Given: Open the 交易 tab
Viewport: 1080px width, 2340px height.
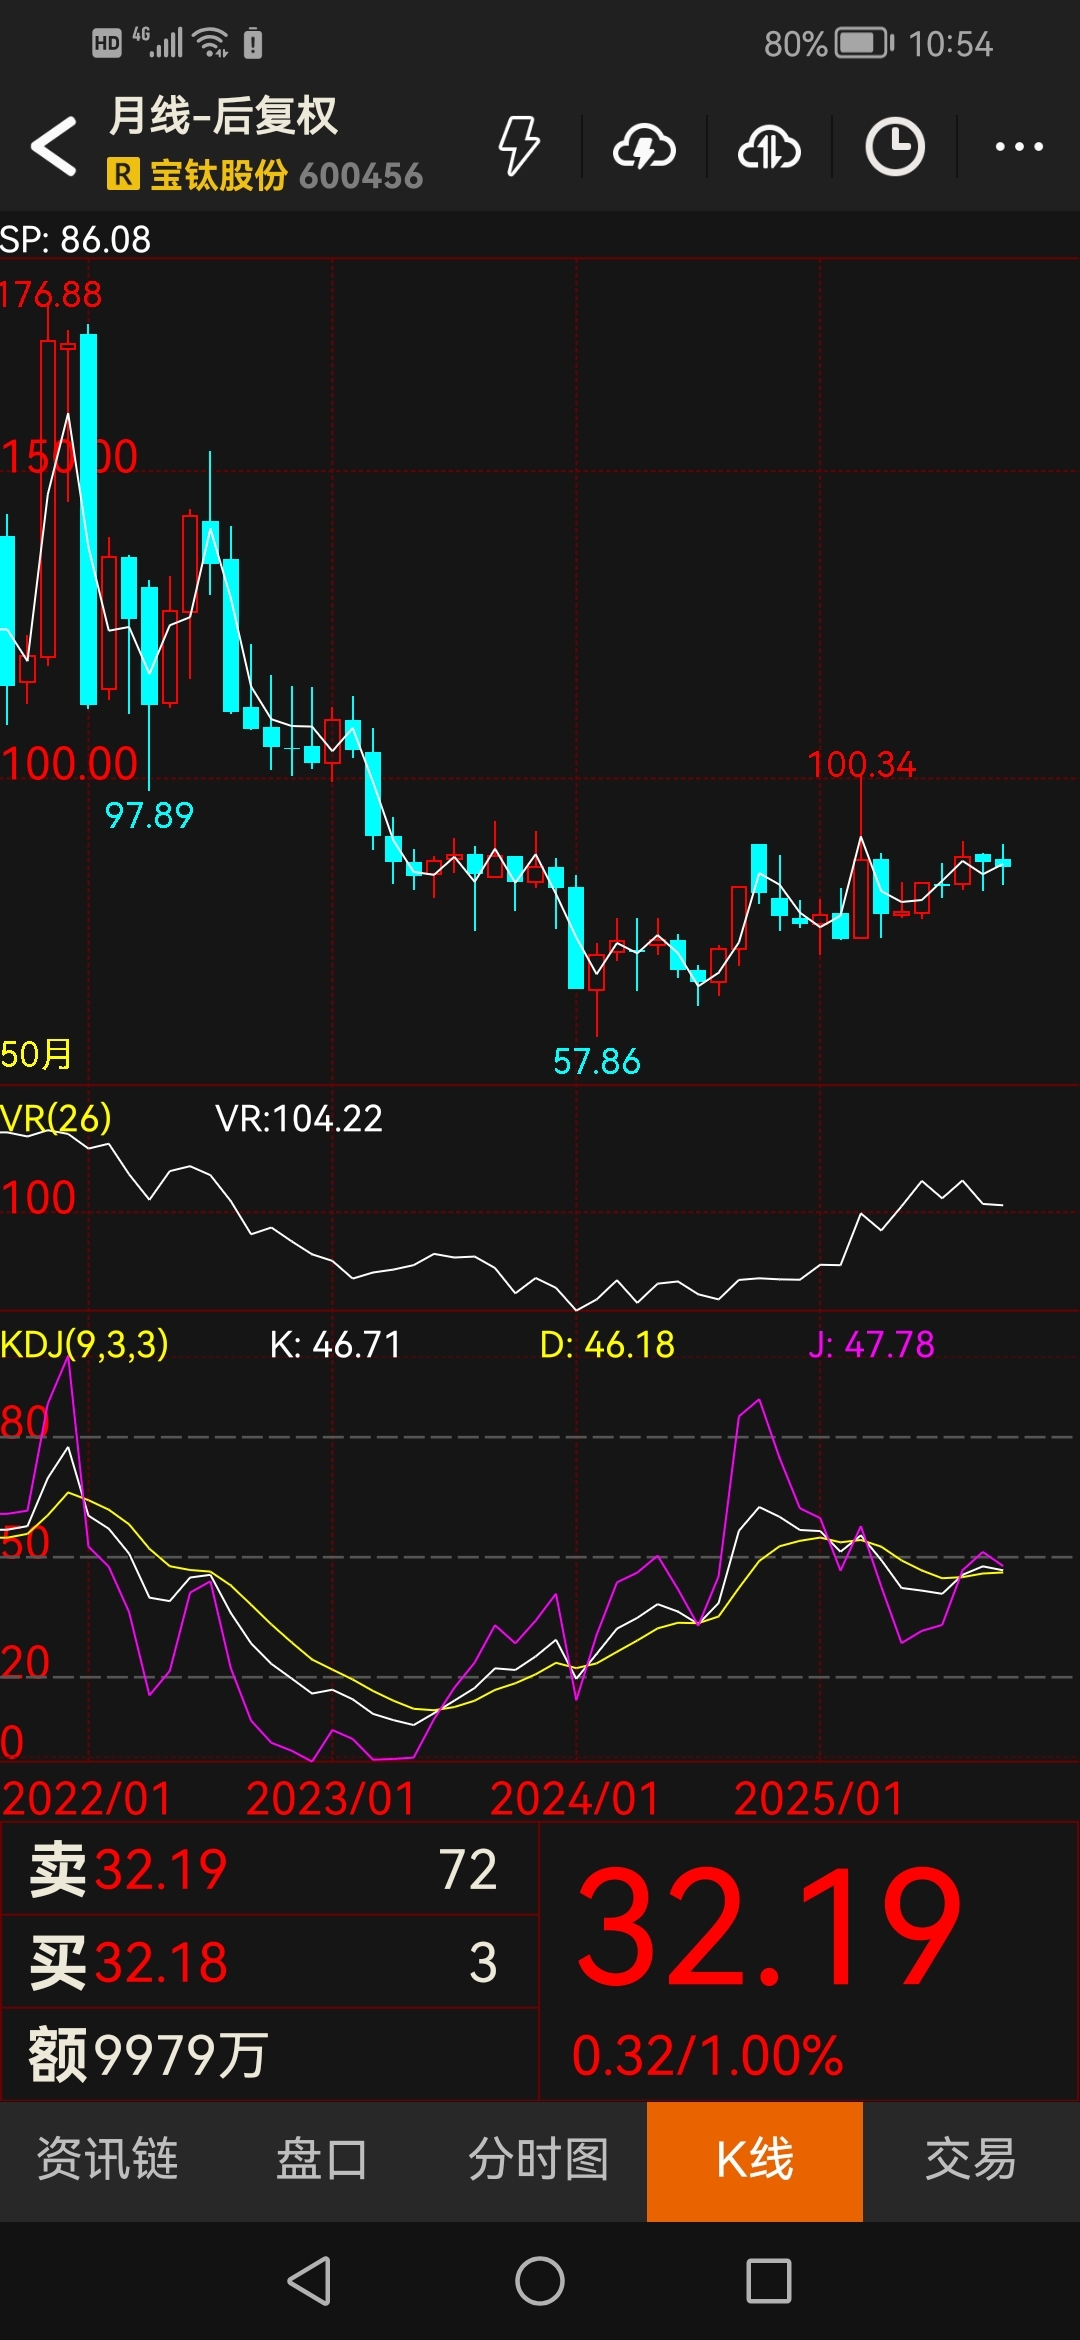Looking at the screenshot, I should (971, 2159).
